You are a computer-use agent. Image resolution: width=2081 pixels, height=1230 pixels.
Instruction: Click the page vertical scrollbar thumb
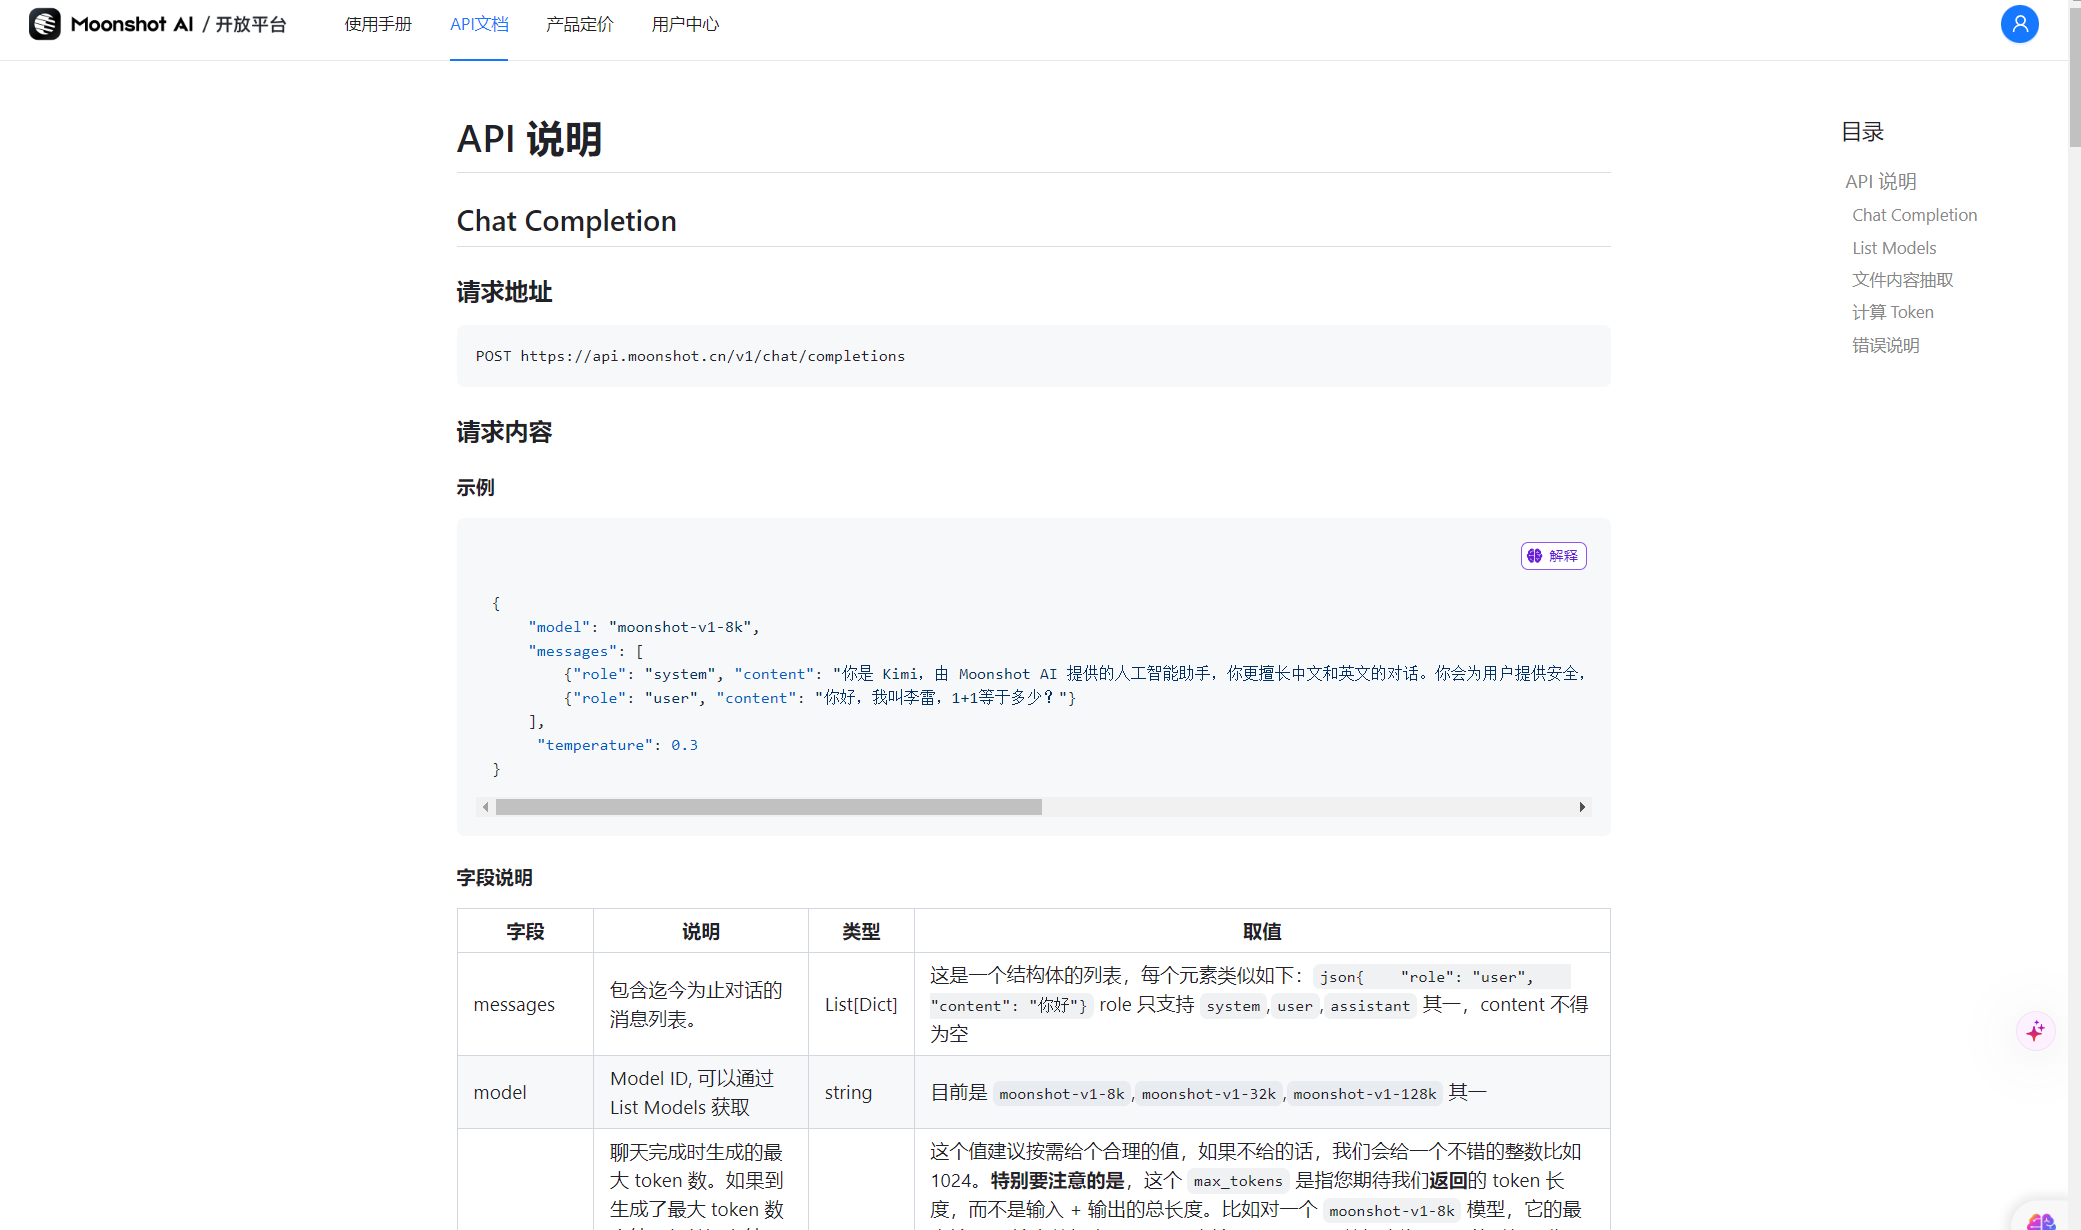(2074, 75)
